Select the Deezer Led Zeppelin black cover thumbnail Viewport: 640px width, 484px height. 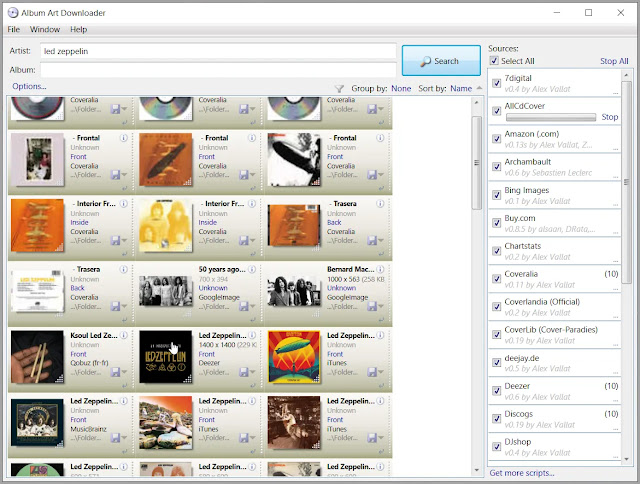(165, 357)
